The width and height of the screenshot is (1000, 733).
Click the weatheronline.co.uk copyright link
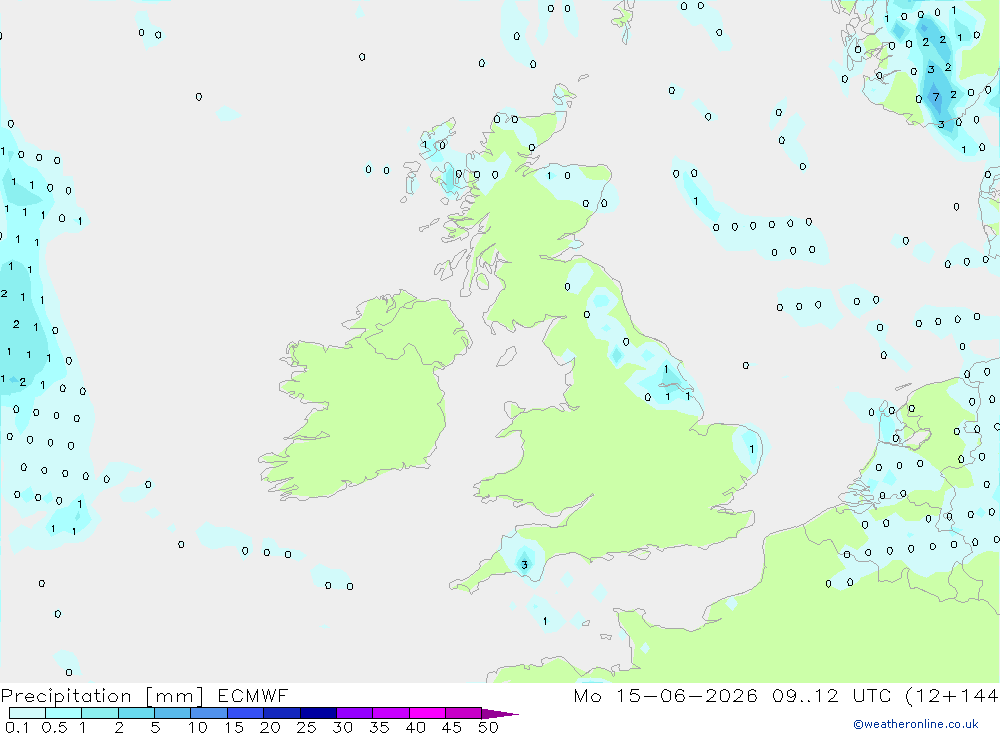point(916,724)
